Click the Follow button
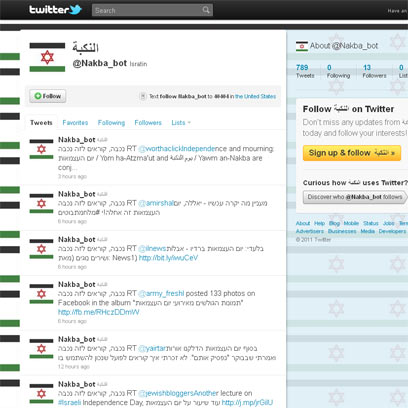The width and height of the screenshot is (408, 408). (x=48, y=96)
